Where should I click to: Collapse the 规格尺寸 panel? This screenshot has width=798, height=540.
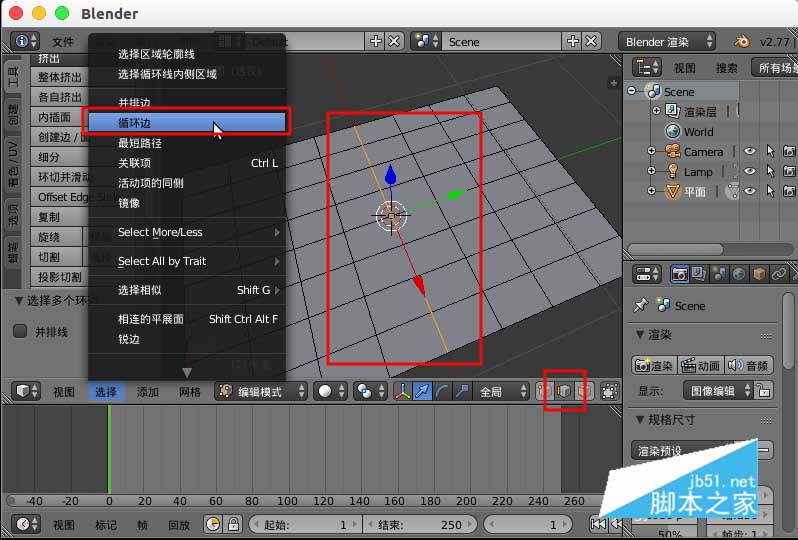(641, 419)
